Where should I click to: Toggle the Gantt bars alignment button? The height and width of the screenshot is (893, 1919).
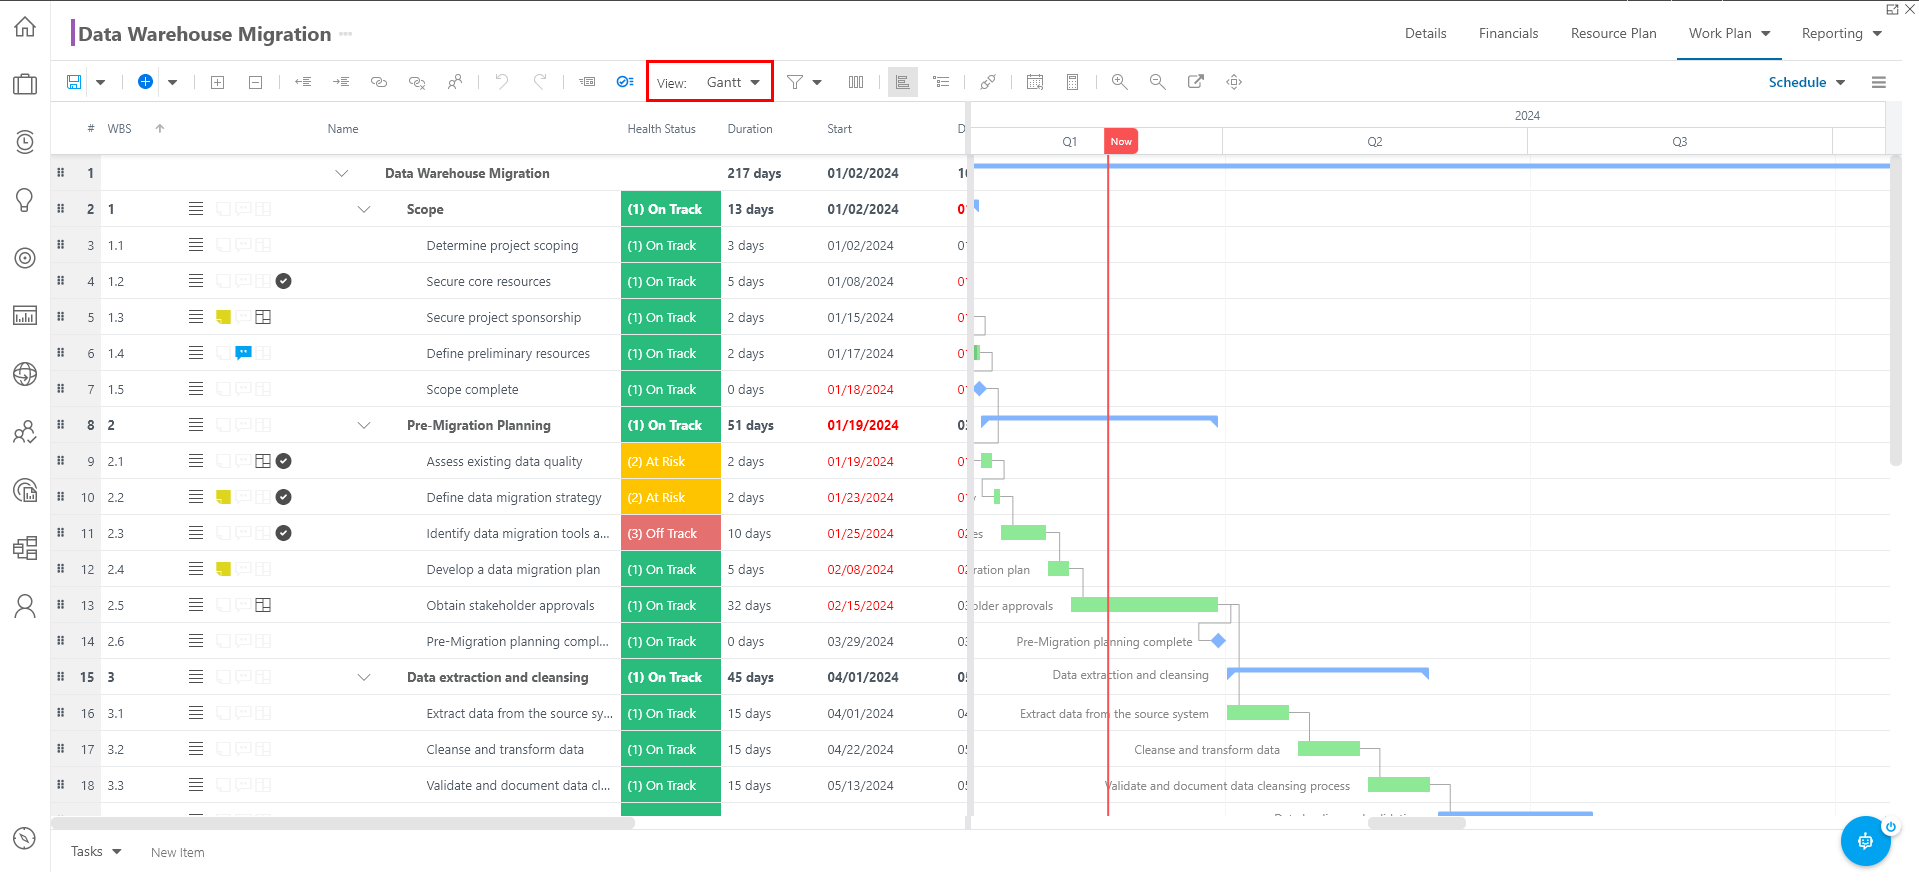(903, 82)
